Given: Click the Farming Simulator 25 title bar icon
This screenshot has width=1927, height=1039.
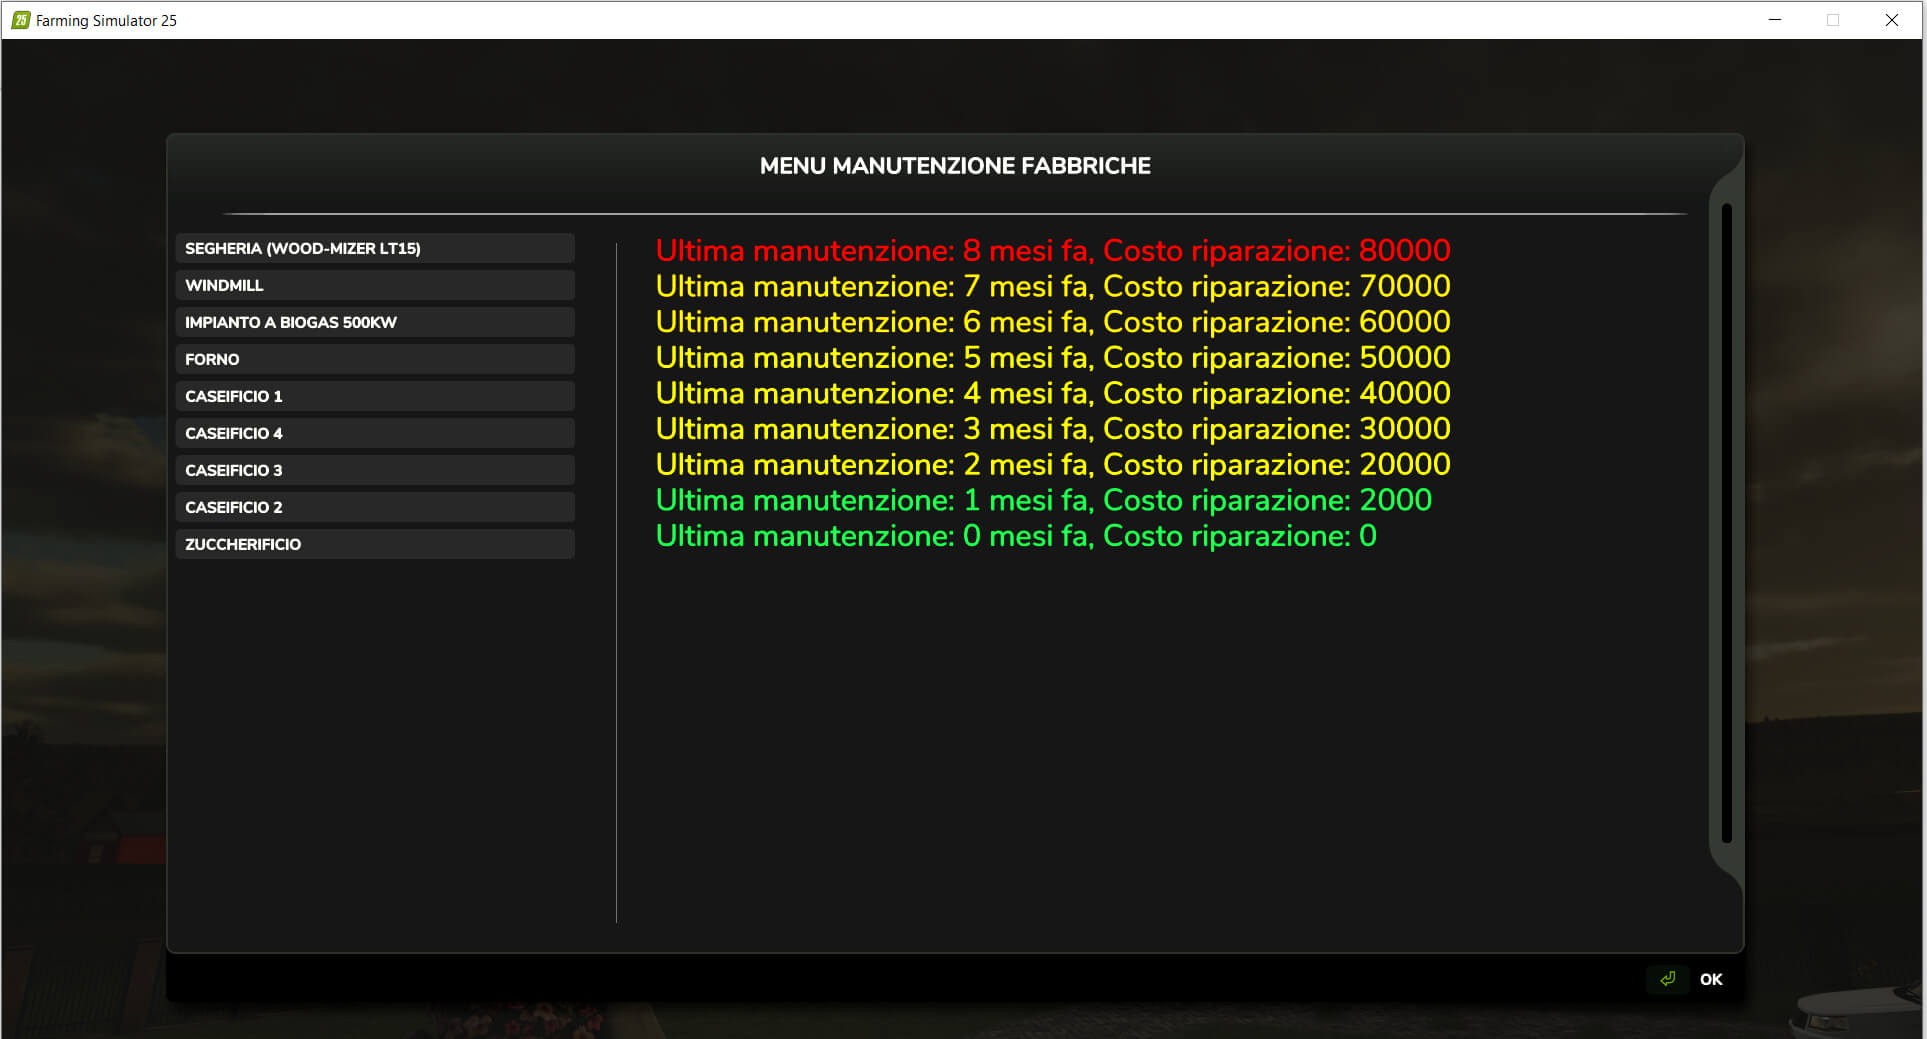Looking at the screenshot, I should pyautogui.click(x=20, y=20).
